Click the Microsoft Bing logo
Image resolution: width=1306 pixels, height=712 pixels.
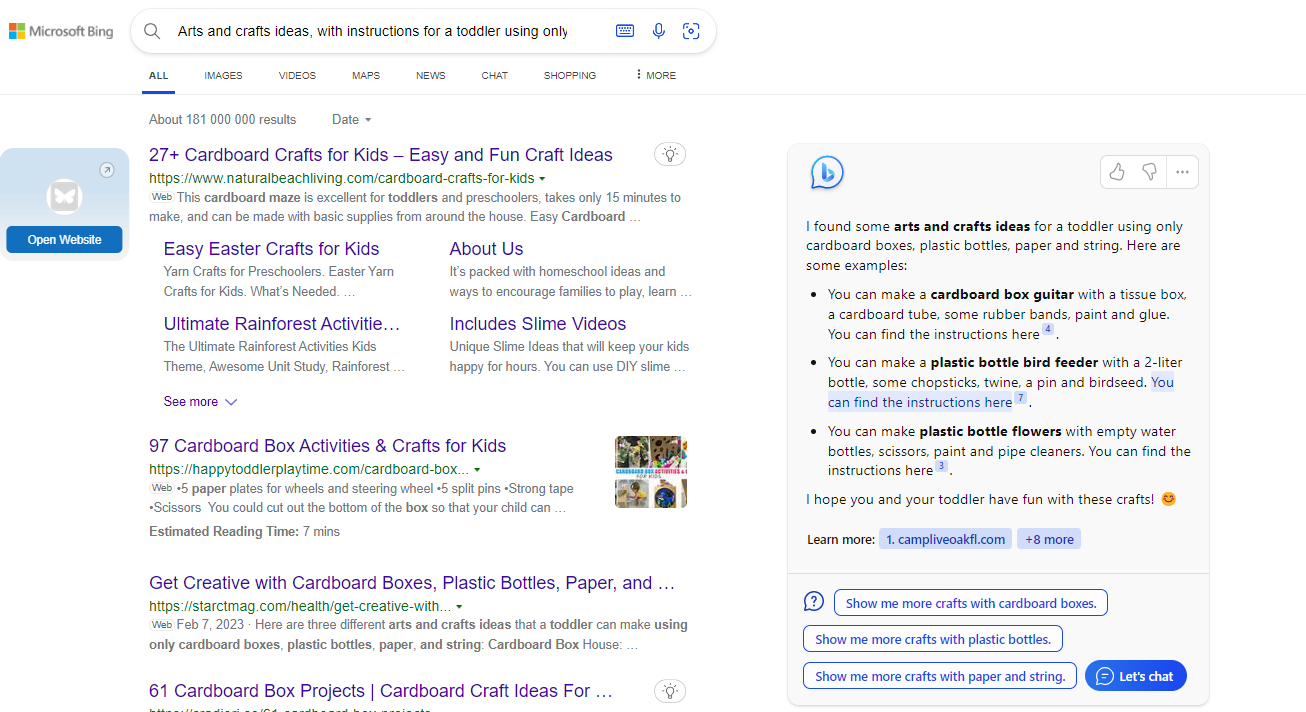tap(61, 31)
